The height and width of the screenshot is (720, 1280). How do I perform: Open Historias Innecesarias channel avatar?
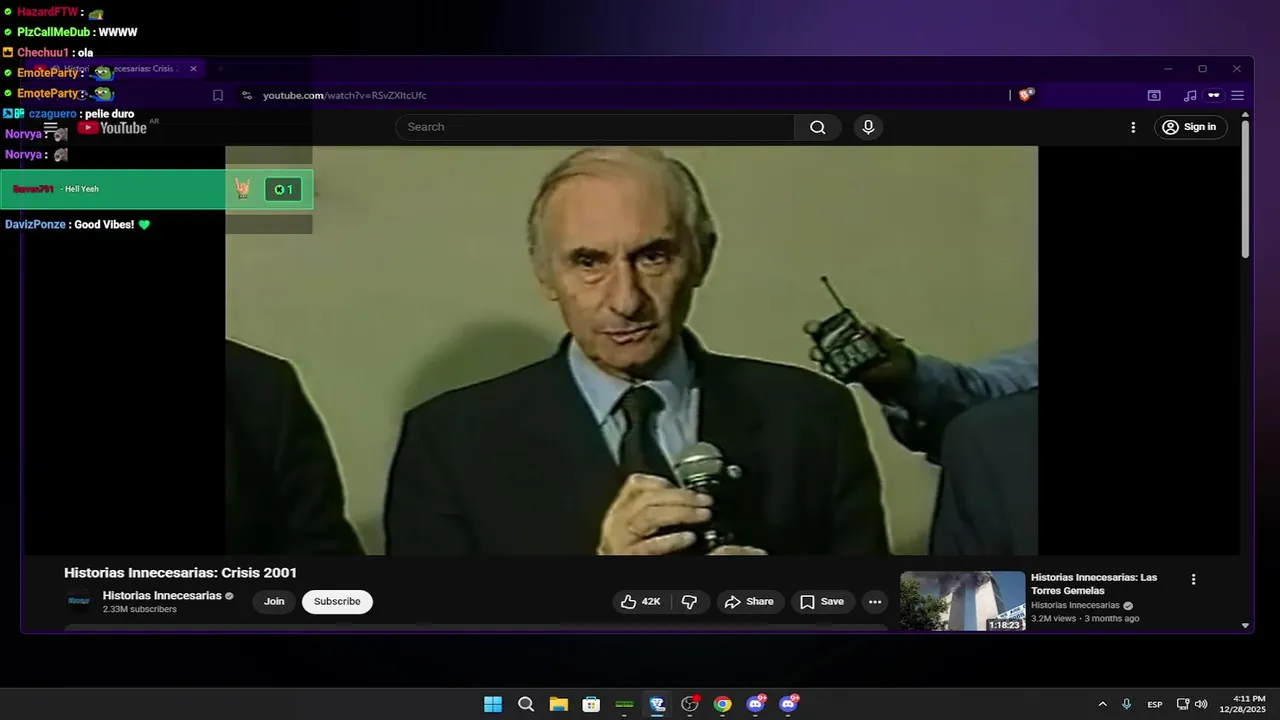79,601
